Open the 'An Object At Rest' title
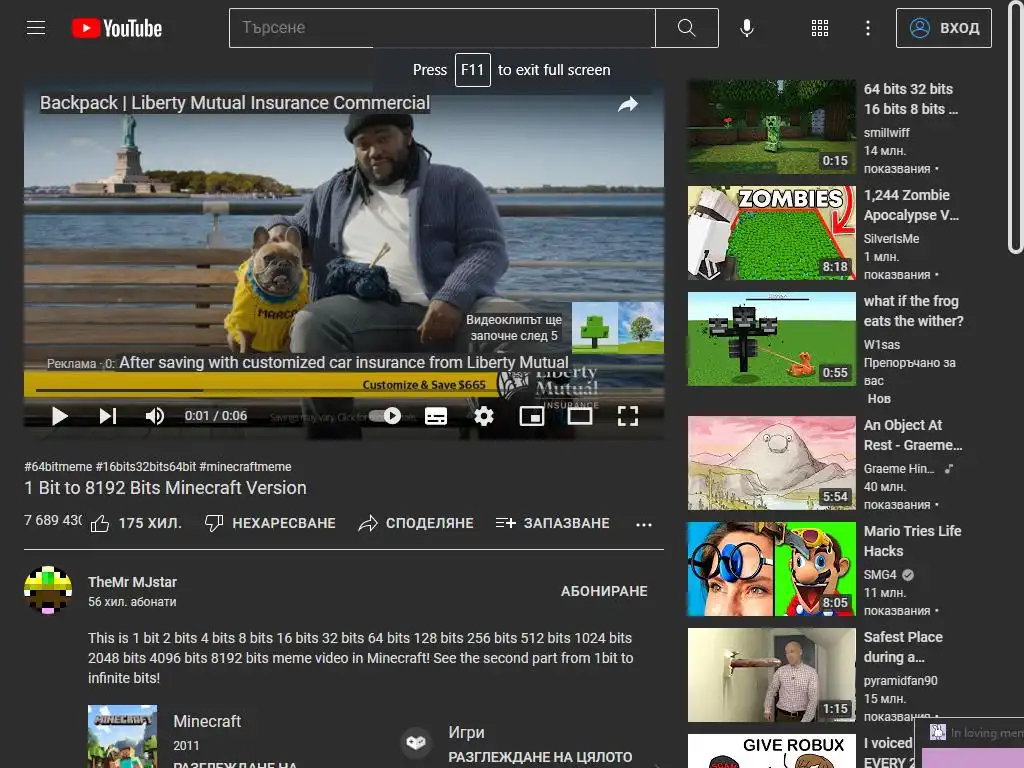 (912, 435)
